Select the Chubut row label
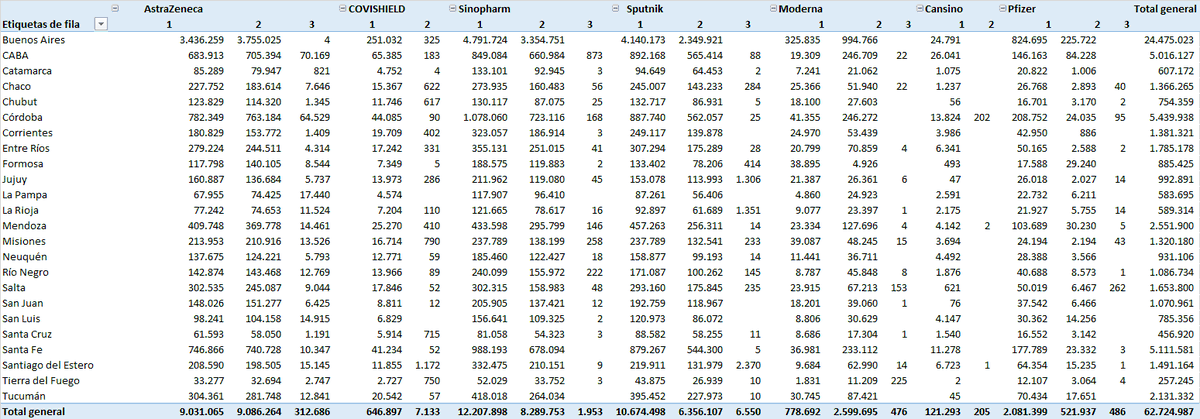The image size is (1200, 419). pyautogui.click(x=20, y=102)
